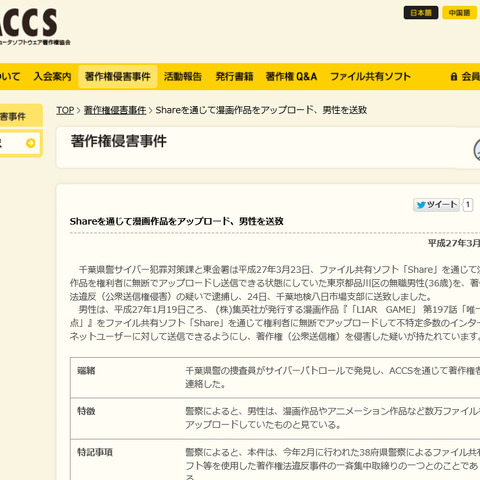480x480 pixels.
Task: Open ファイル共有ソフト navigation item
Action: [x=370, y=76]
